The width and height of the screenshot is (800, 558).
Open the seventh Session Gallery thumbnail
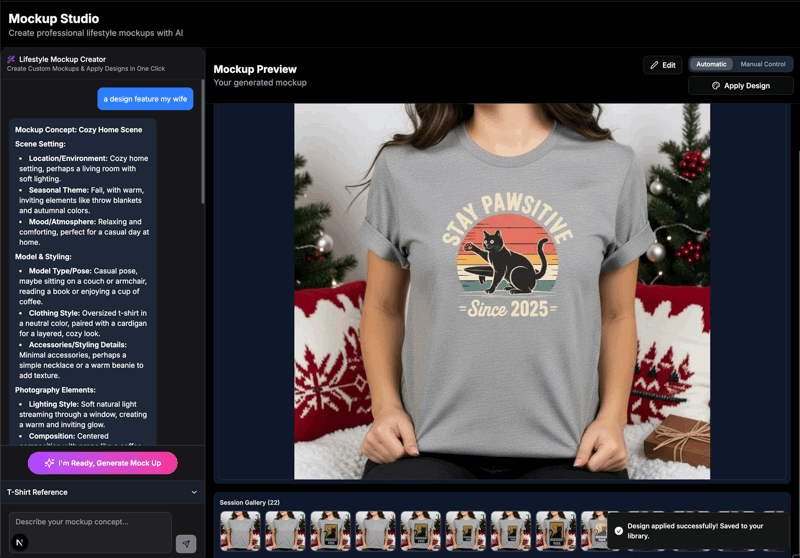point(511,531)
